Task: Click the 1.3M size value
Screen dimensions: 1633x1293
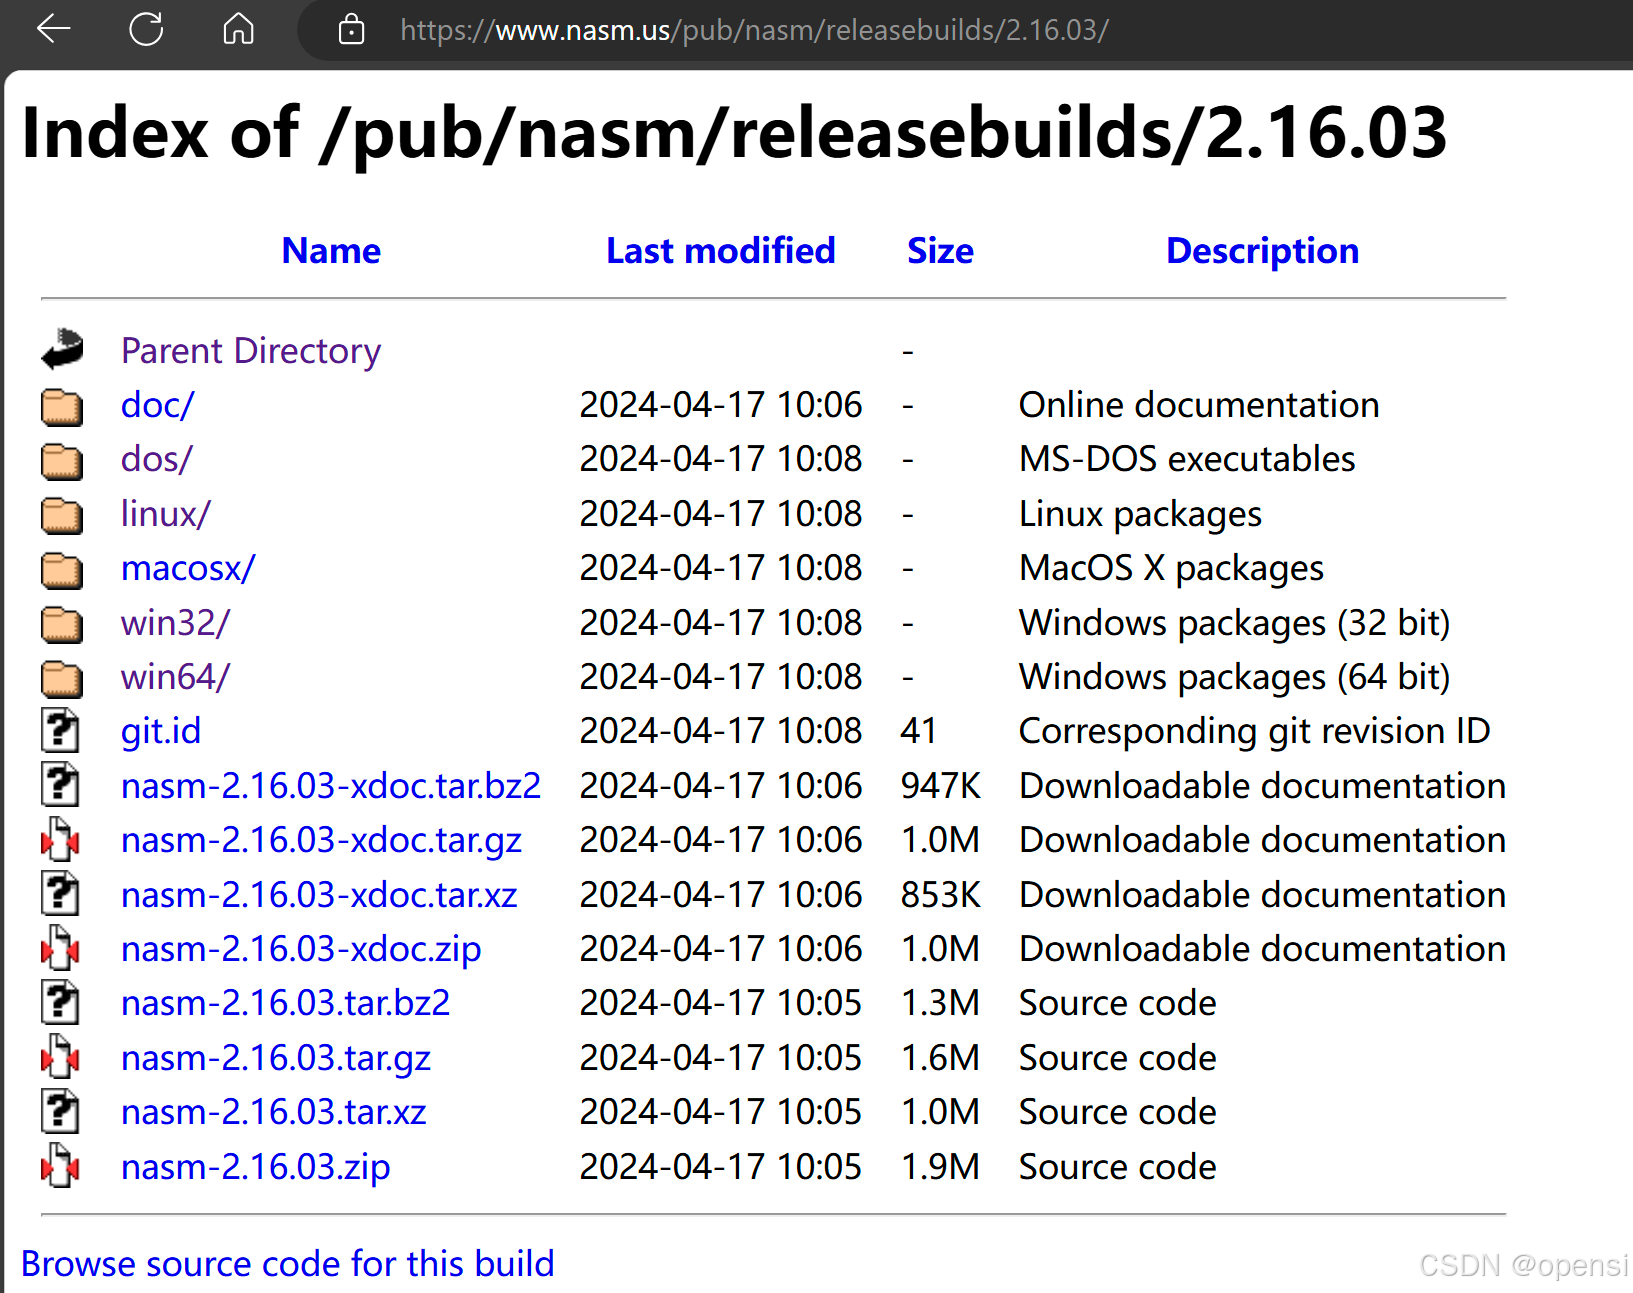Action: point(940,1003)
